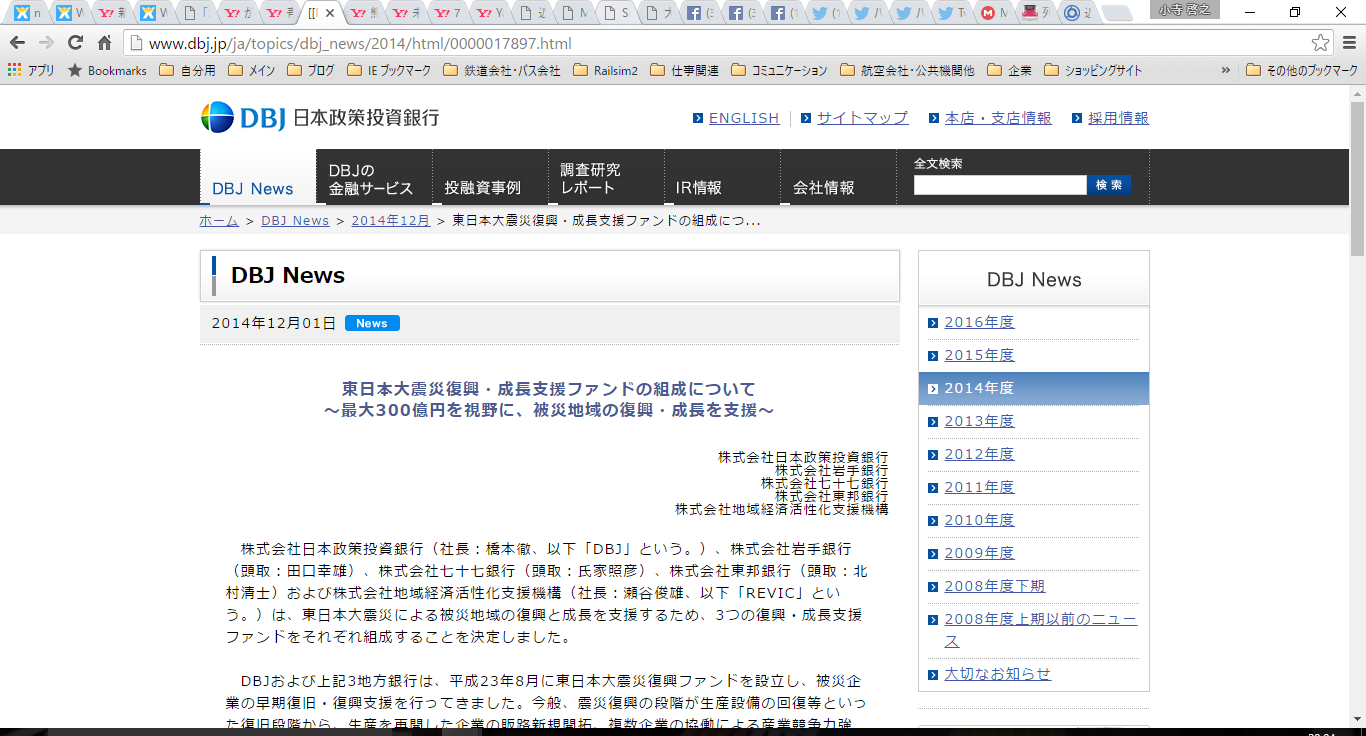Viewport: 1366px width, 736px height.
Task: Select the highlighted 2014年度 sidebar item
Action: click(x=1034, y=388)
